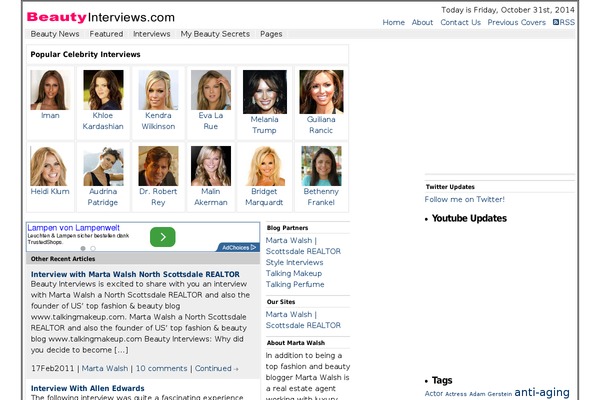Screen dimensions: 600x400
Task: Click Continued to read the full article
Action: [x=216, y=369]
